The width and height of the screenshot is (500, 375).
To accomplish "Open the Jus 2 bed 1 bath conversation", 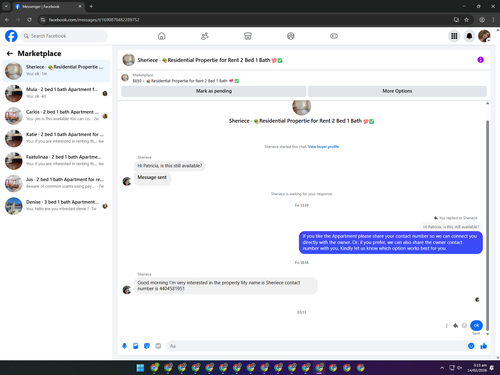I will (56, 183).
